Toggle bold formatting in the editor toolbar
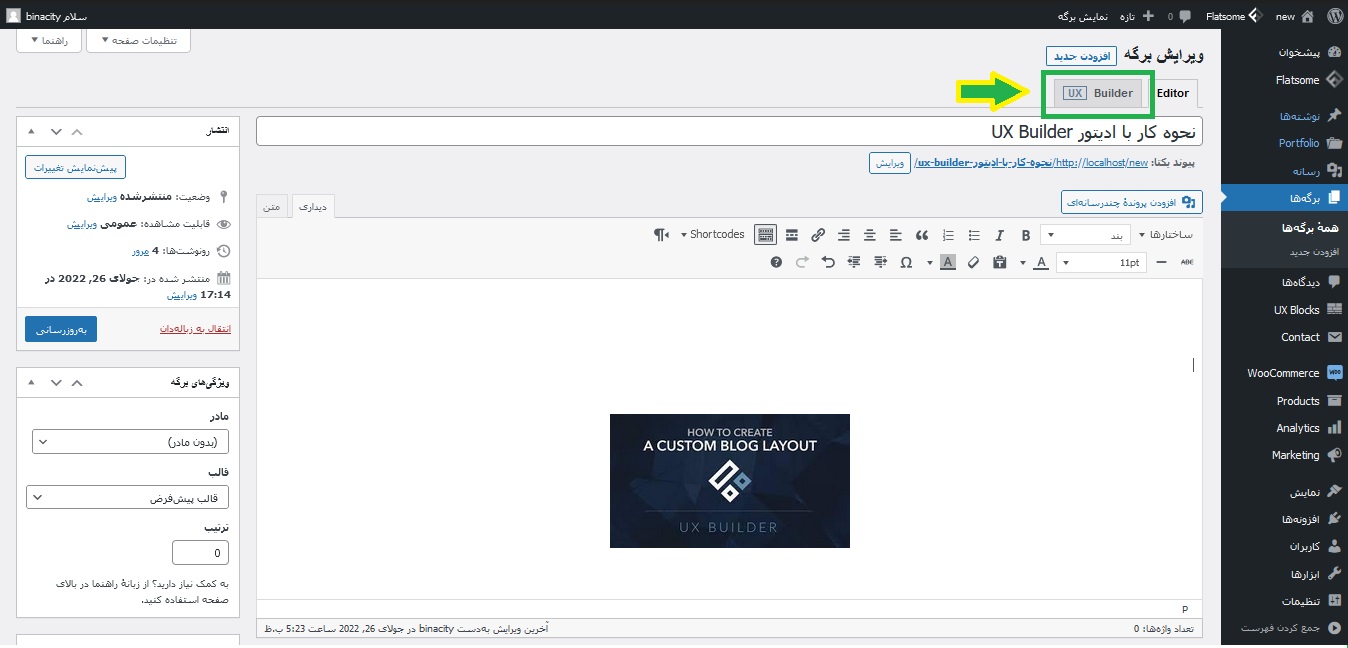 click(1025, 235)
